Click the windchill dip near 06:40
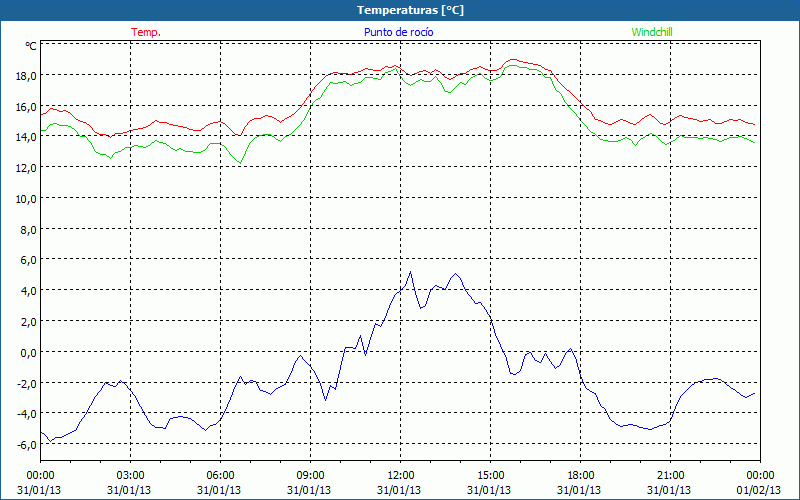This screenshot has width=800, height=500. [x=240, y=163]
